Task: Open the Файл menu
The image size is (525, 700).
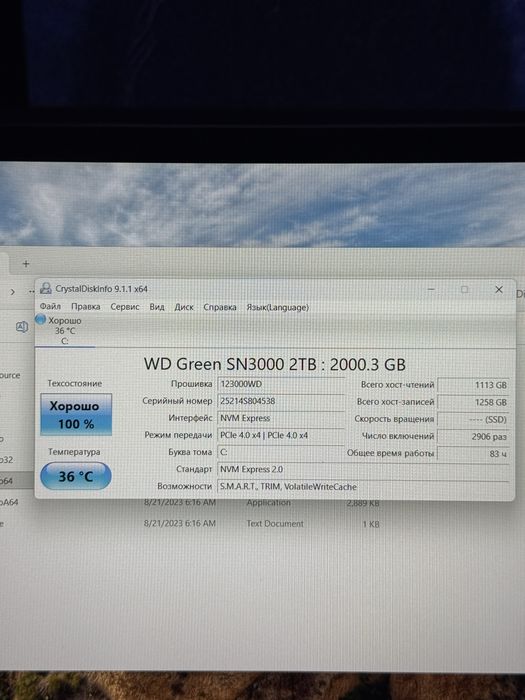Action: pos(50,307)
